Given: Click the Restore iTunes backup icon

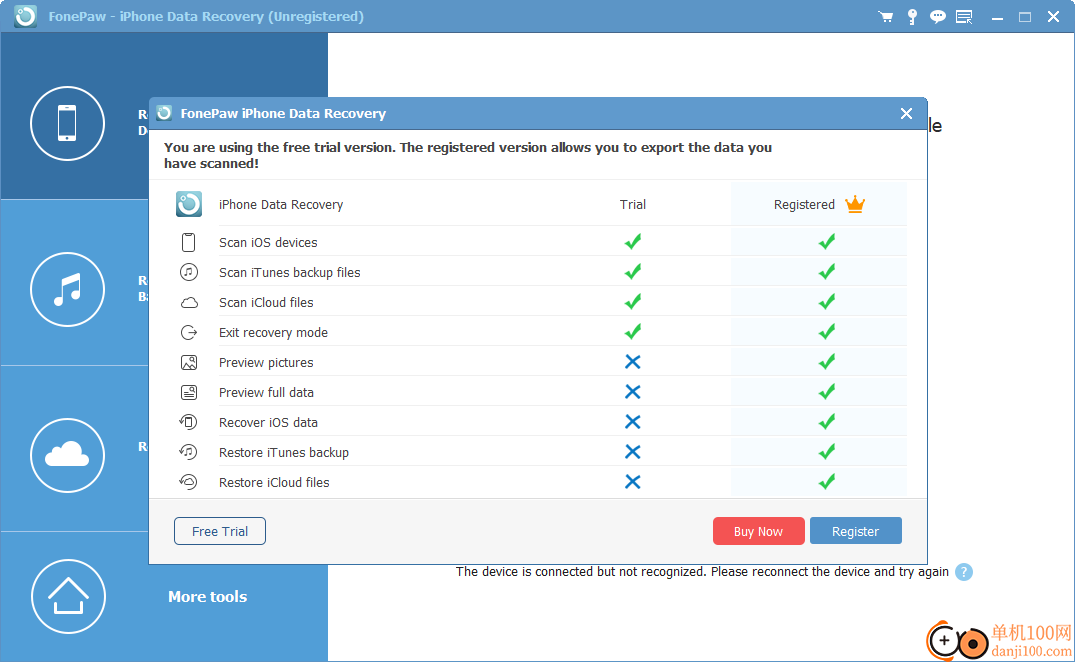Looking at the screenshot, I should click(189, 452).
